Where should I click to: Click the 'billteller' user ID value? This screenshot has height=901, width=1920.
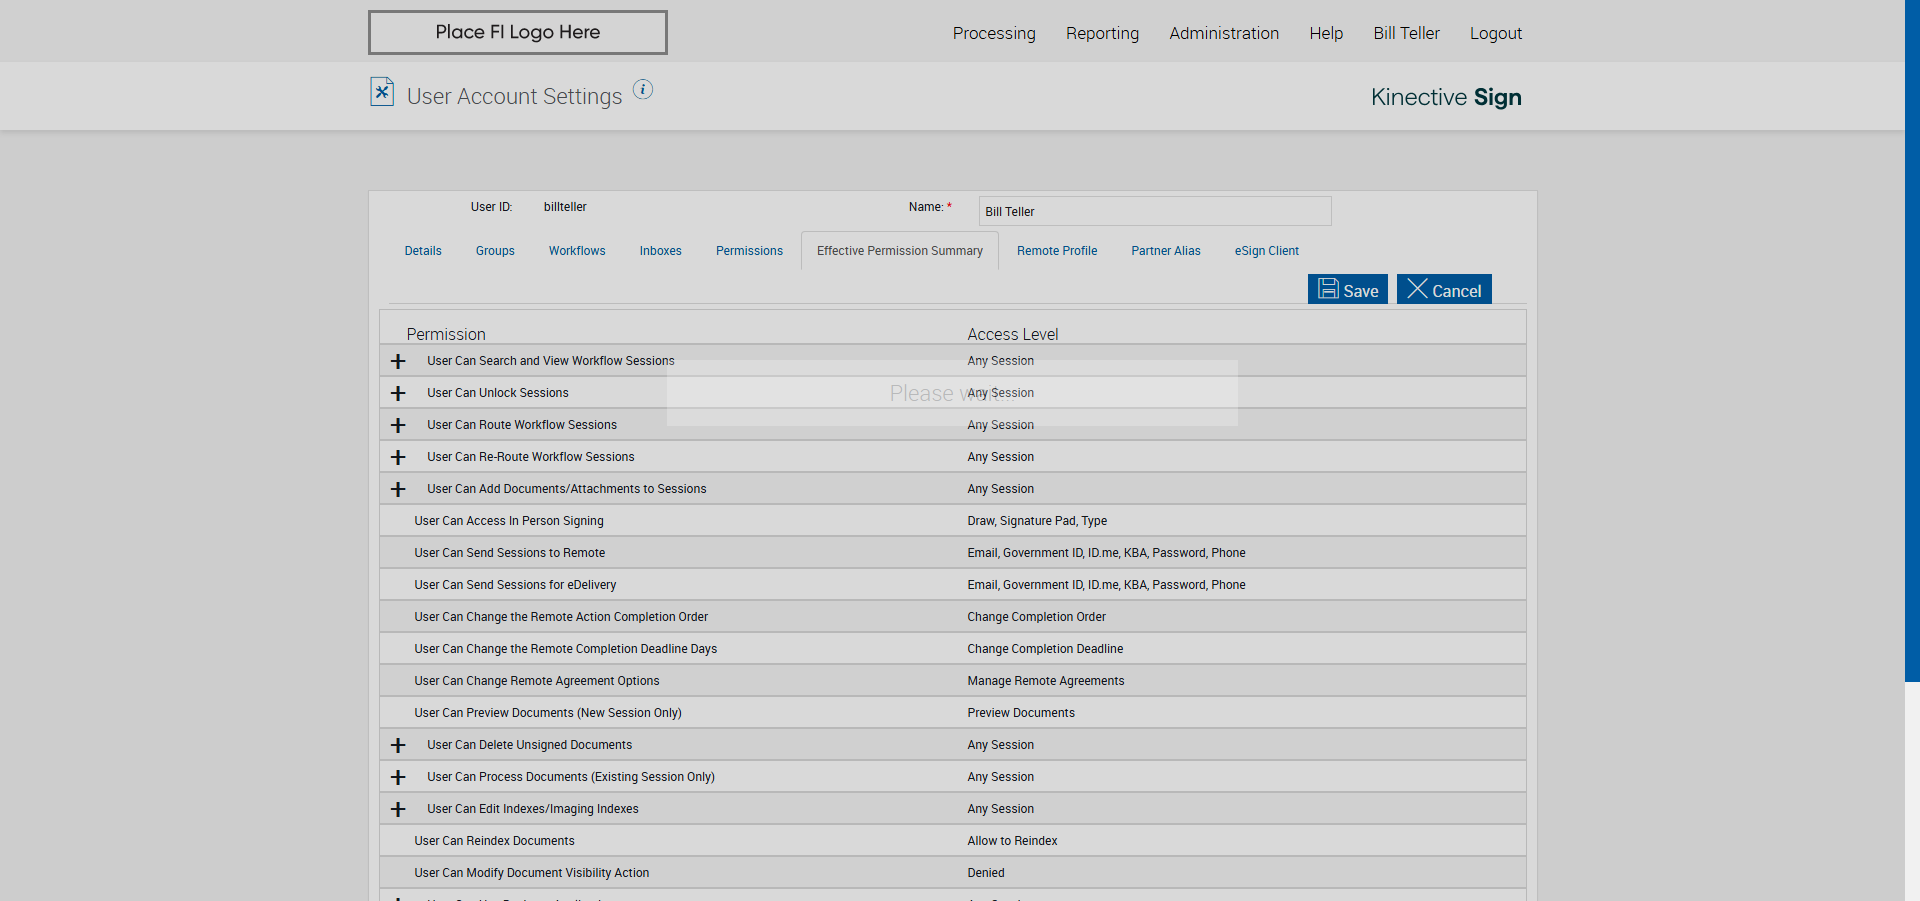(x=565, y=207)
